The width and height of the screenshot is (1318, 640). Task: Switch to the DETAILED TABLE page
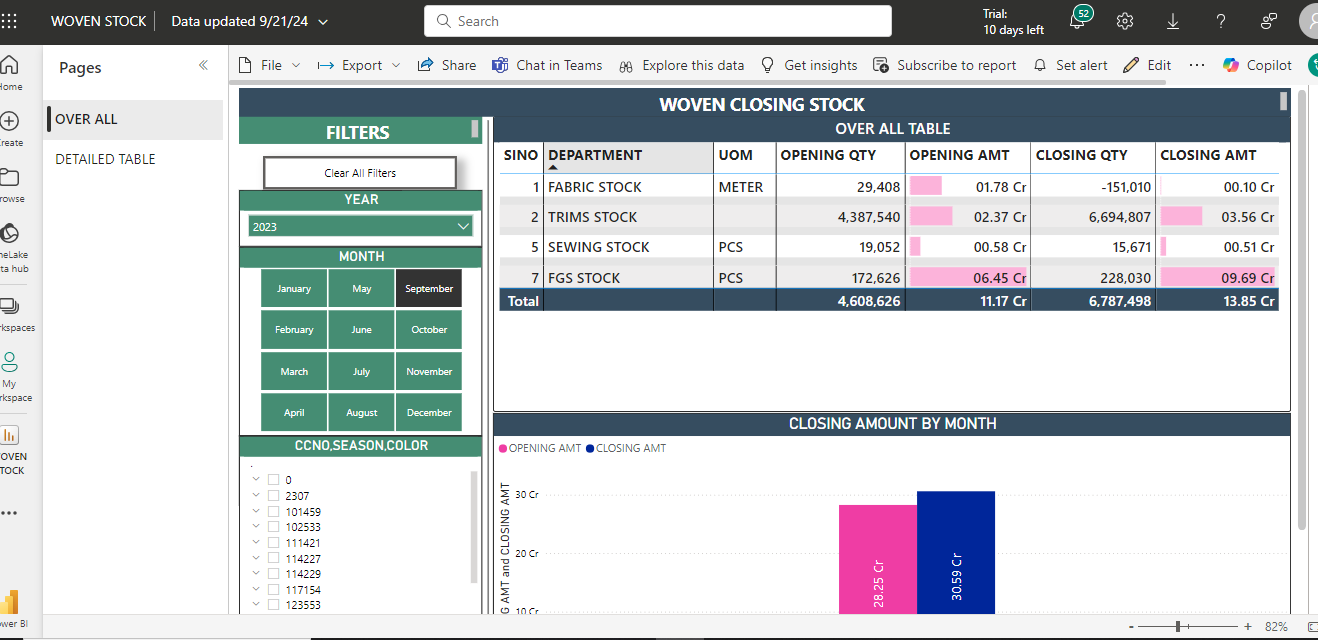point(105,159)
